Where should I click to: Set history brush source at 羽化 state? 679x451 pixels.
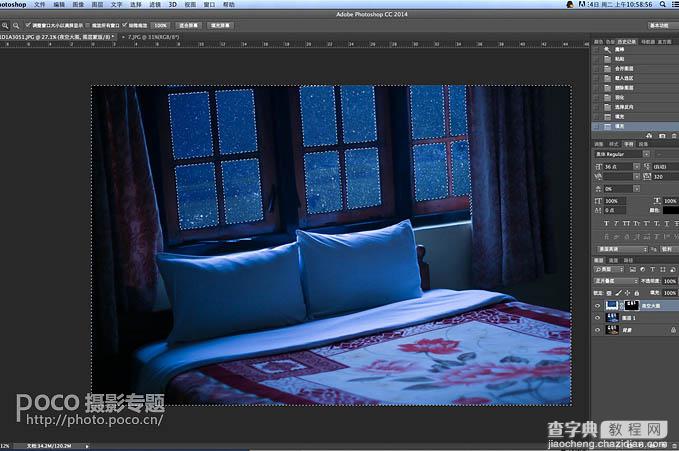pyautogui.click(x=596, y=97)
